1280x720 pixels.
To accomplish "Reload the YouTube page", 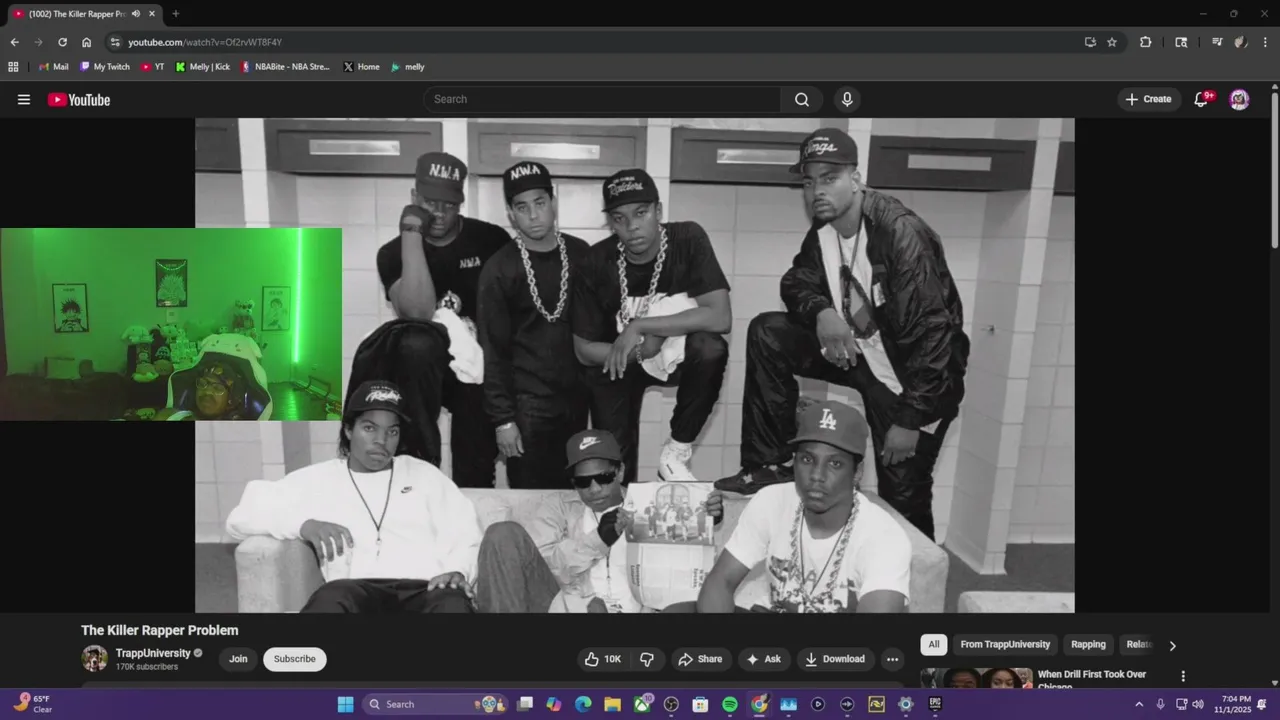I will [62, 42].
